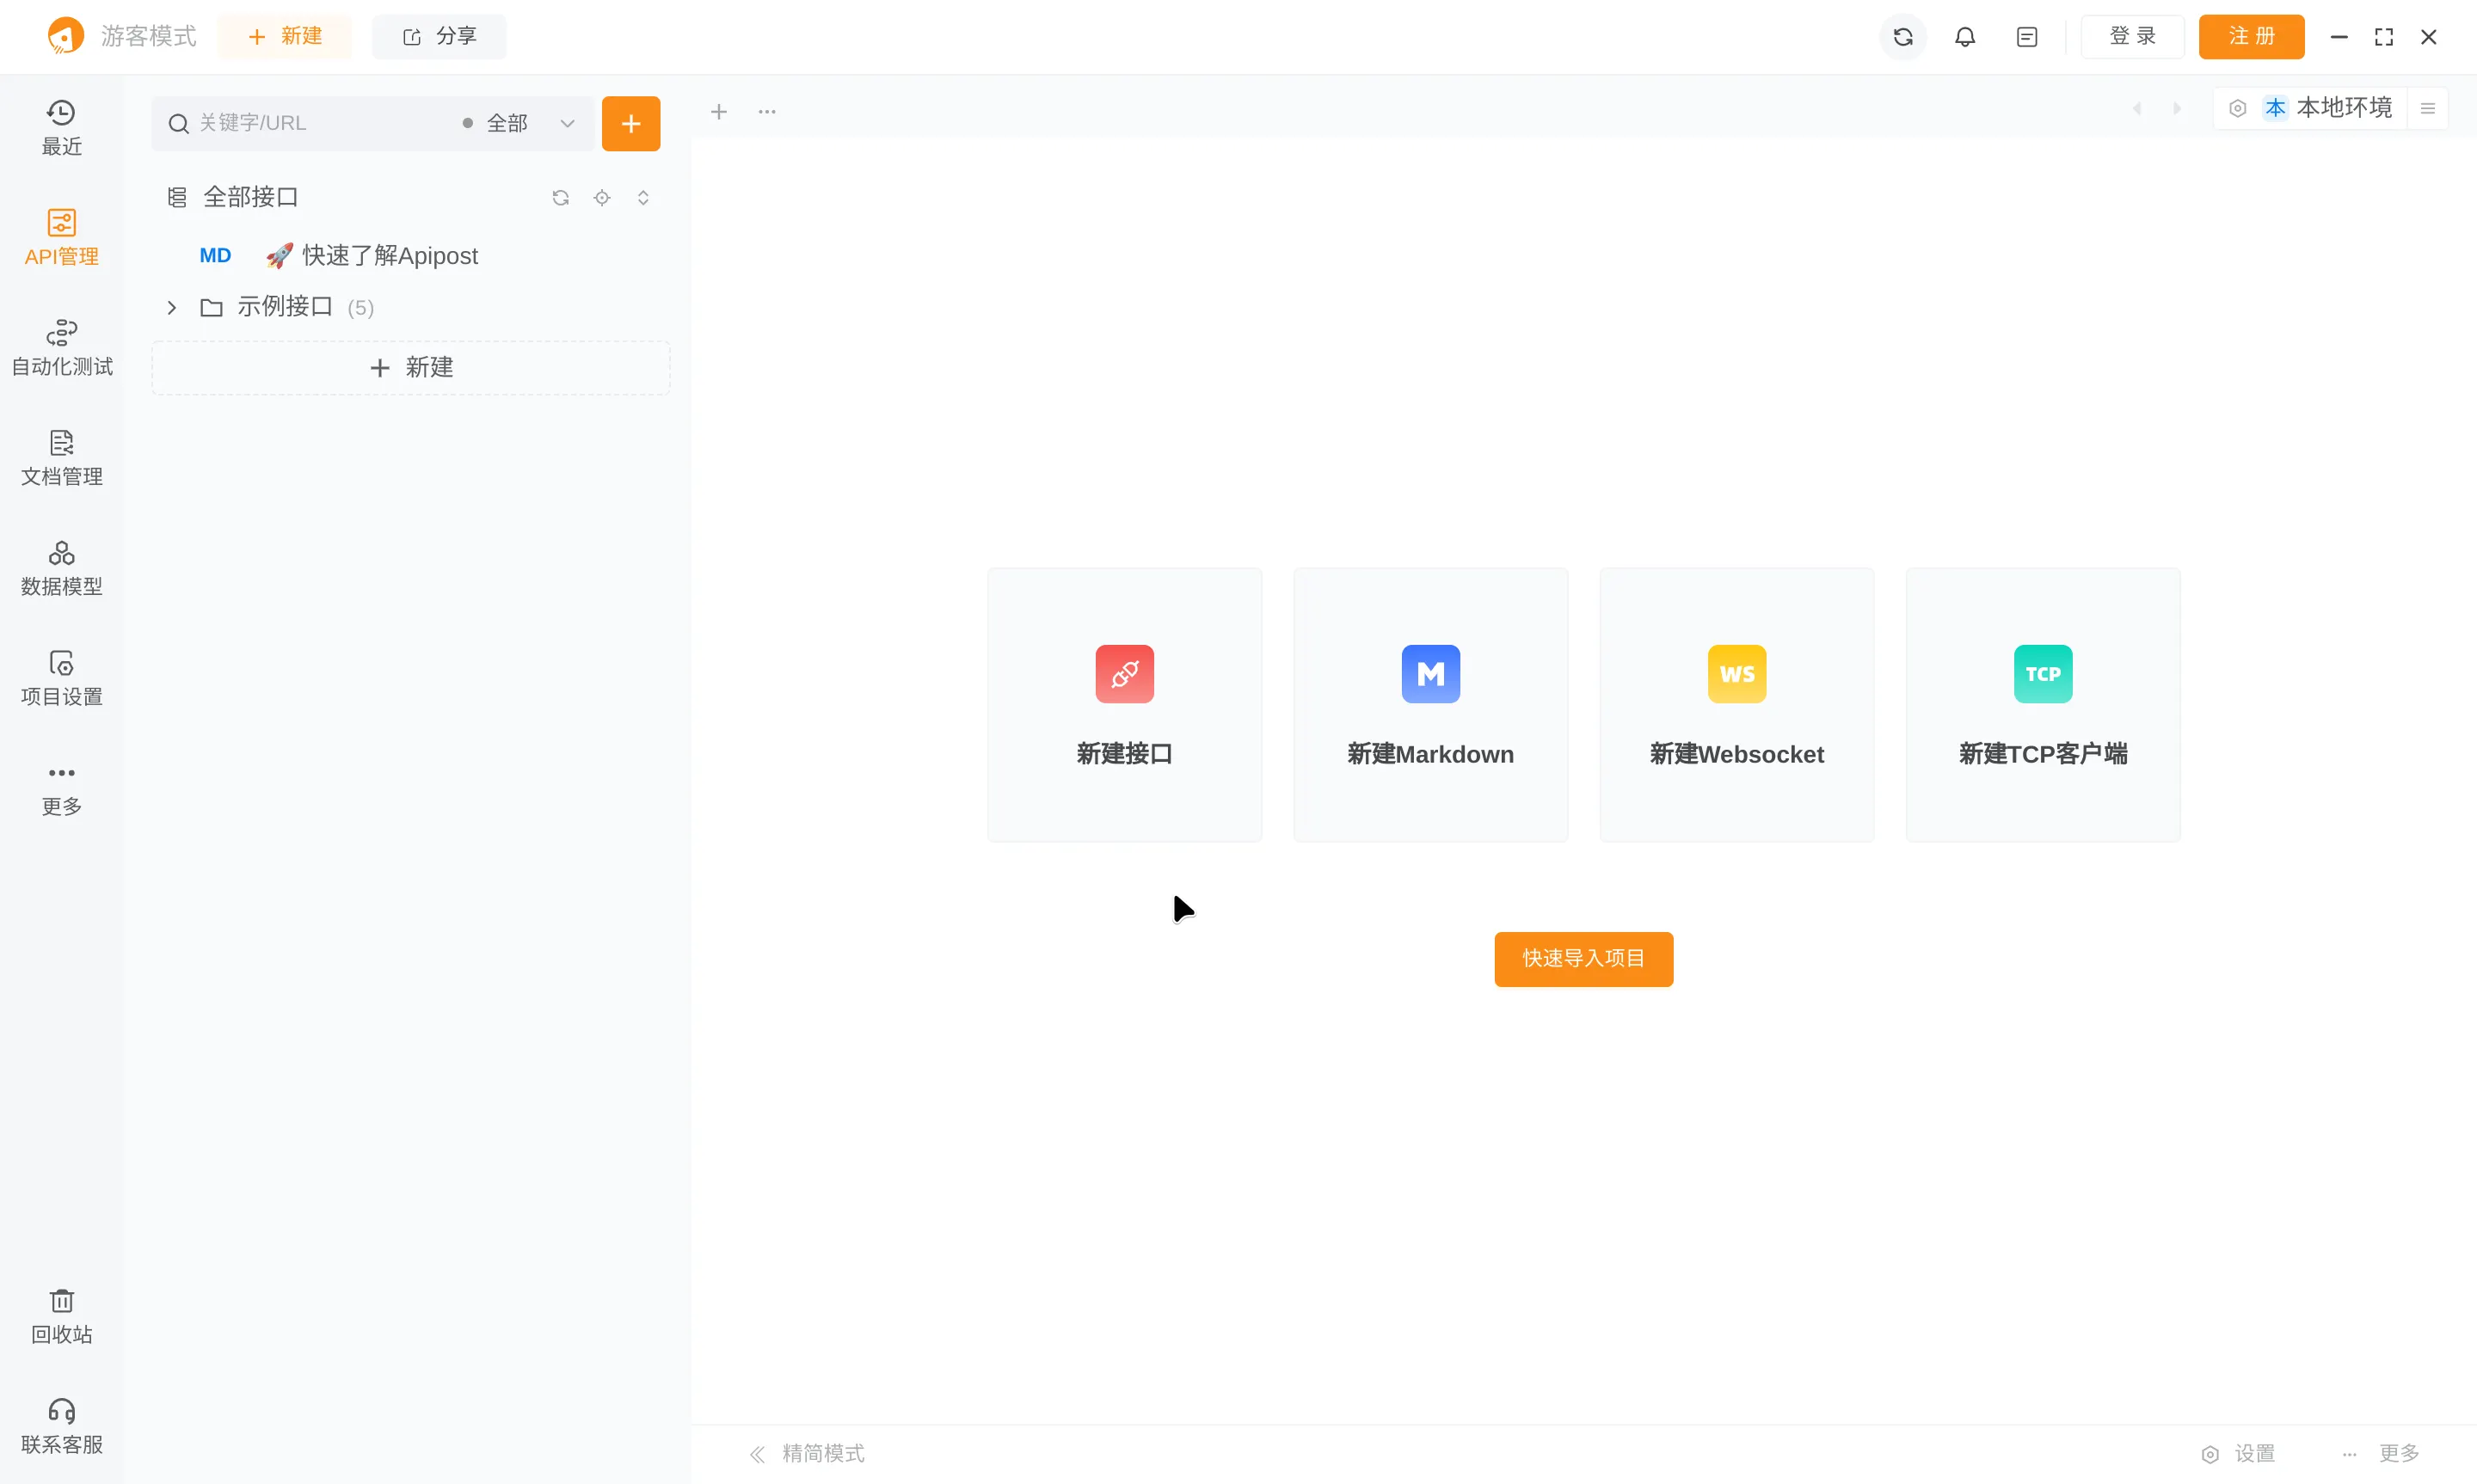2477x1484 pixels.
Task: Refresh the 全部接口 list
Action: 560,198
